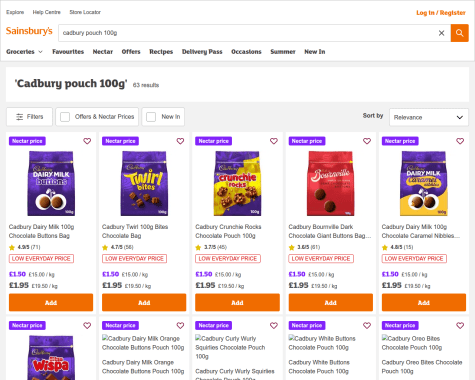The width and height of the screenshot is (475, 380).
Task: Click Nectar price badge on Dairy Milk Buttons
Action: (27, 141)
